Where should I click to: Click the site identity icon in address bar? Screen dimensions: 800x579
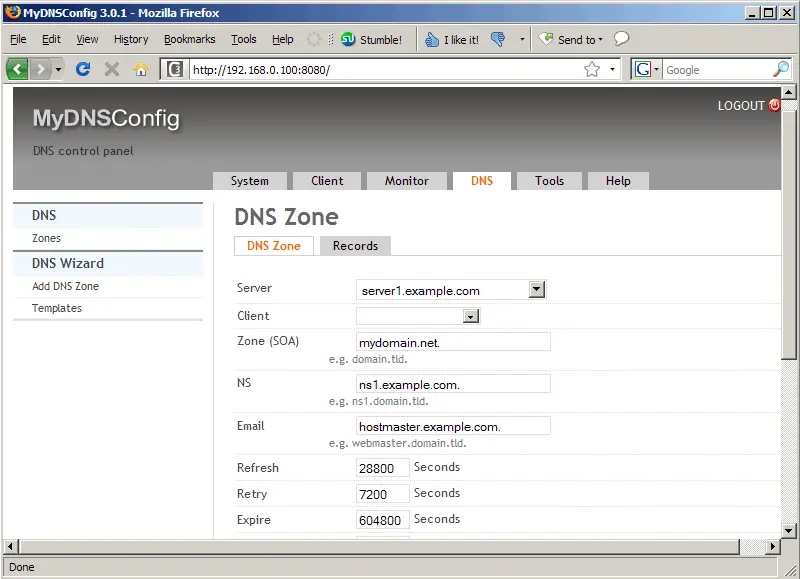tap(175, 69)
